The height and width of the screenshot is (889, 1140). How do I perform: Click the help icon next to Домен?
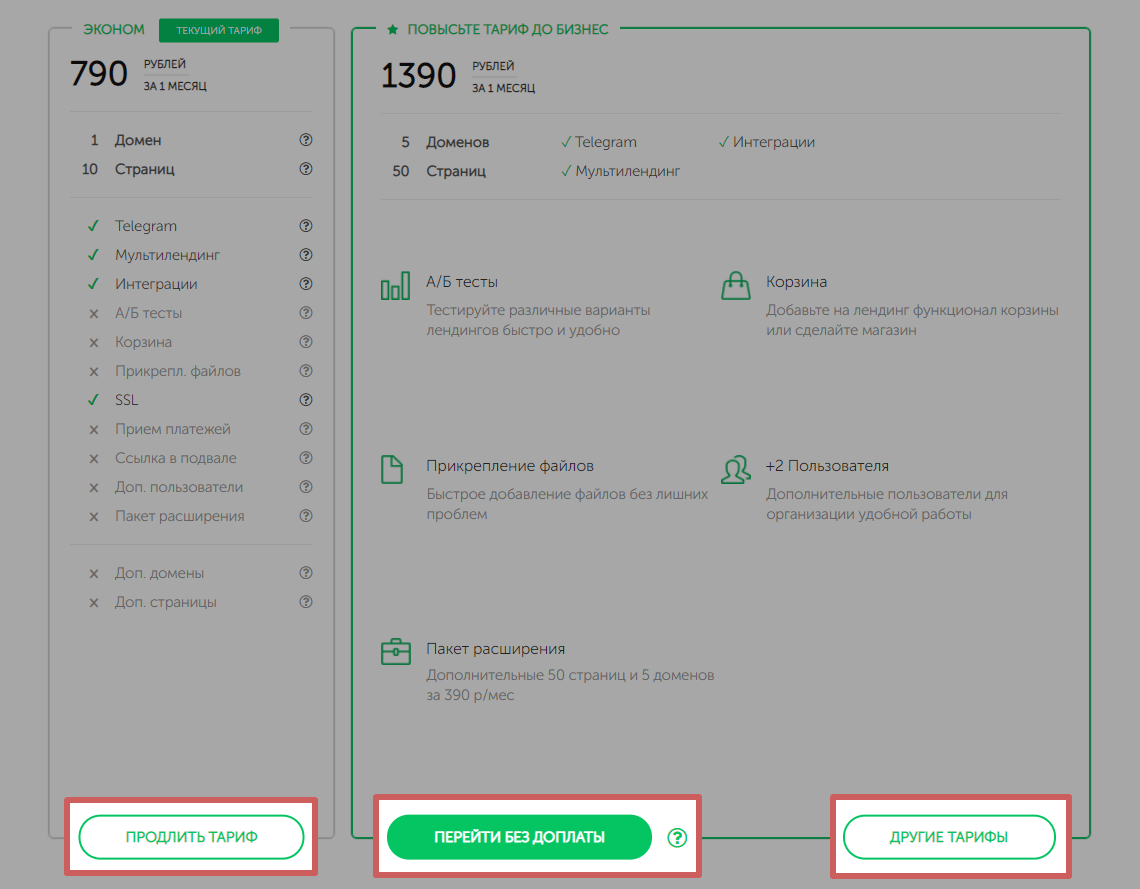click(306, 141)
